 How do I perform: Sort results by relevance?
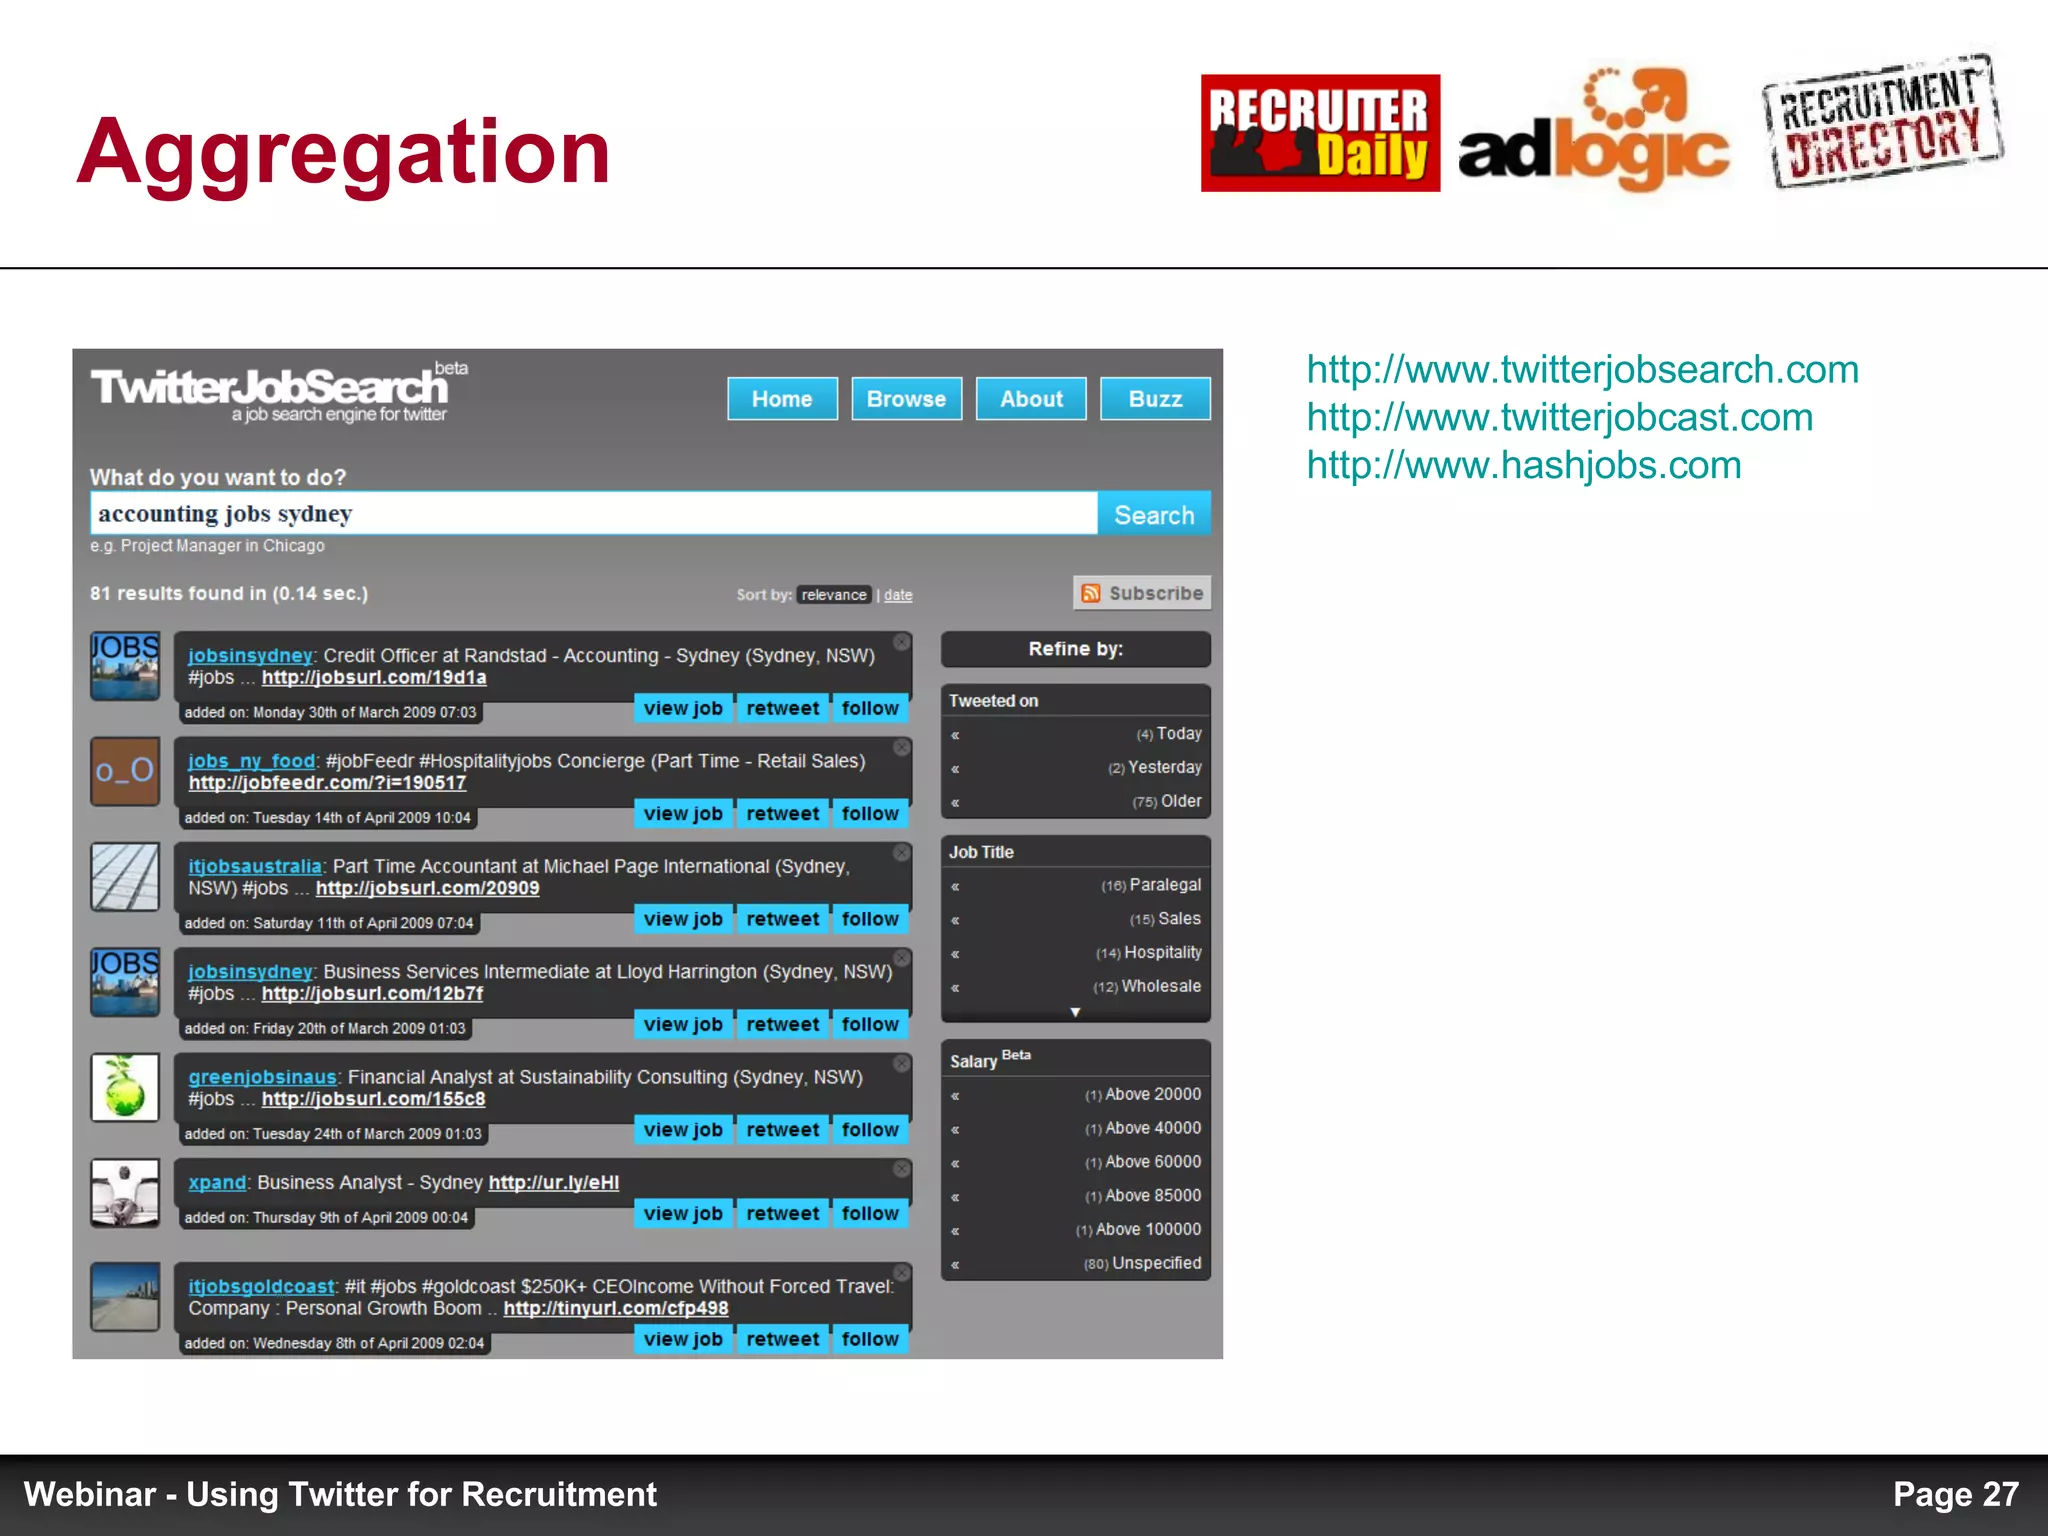834,595
